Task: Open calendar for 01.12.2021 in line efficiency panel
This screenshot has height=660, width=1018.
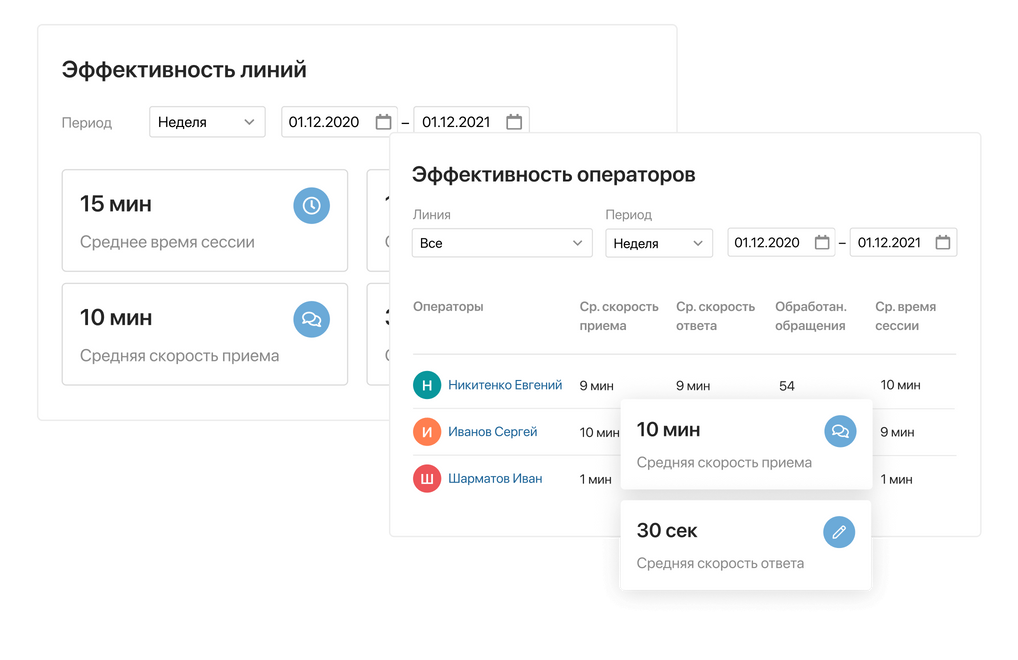Action: 514,122
